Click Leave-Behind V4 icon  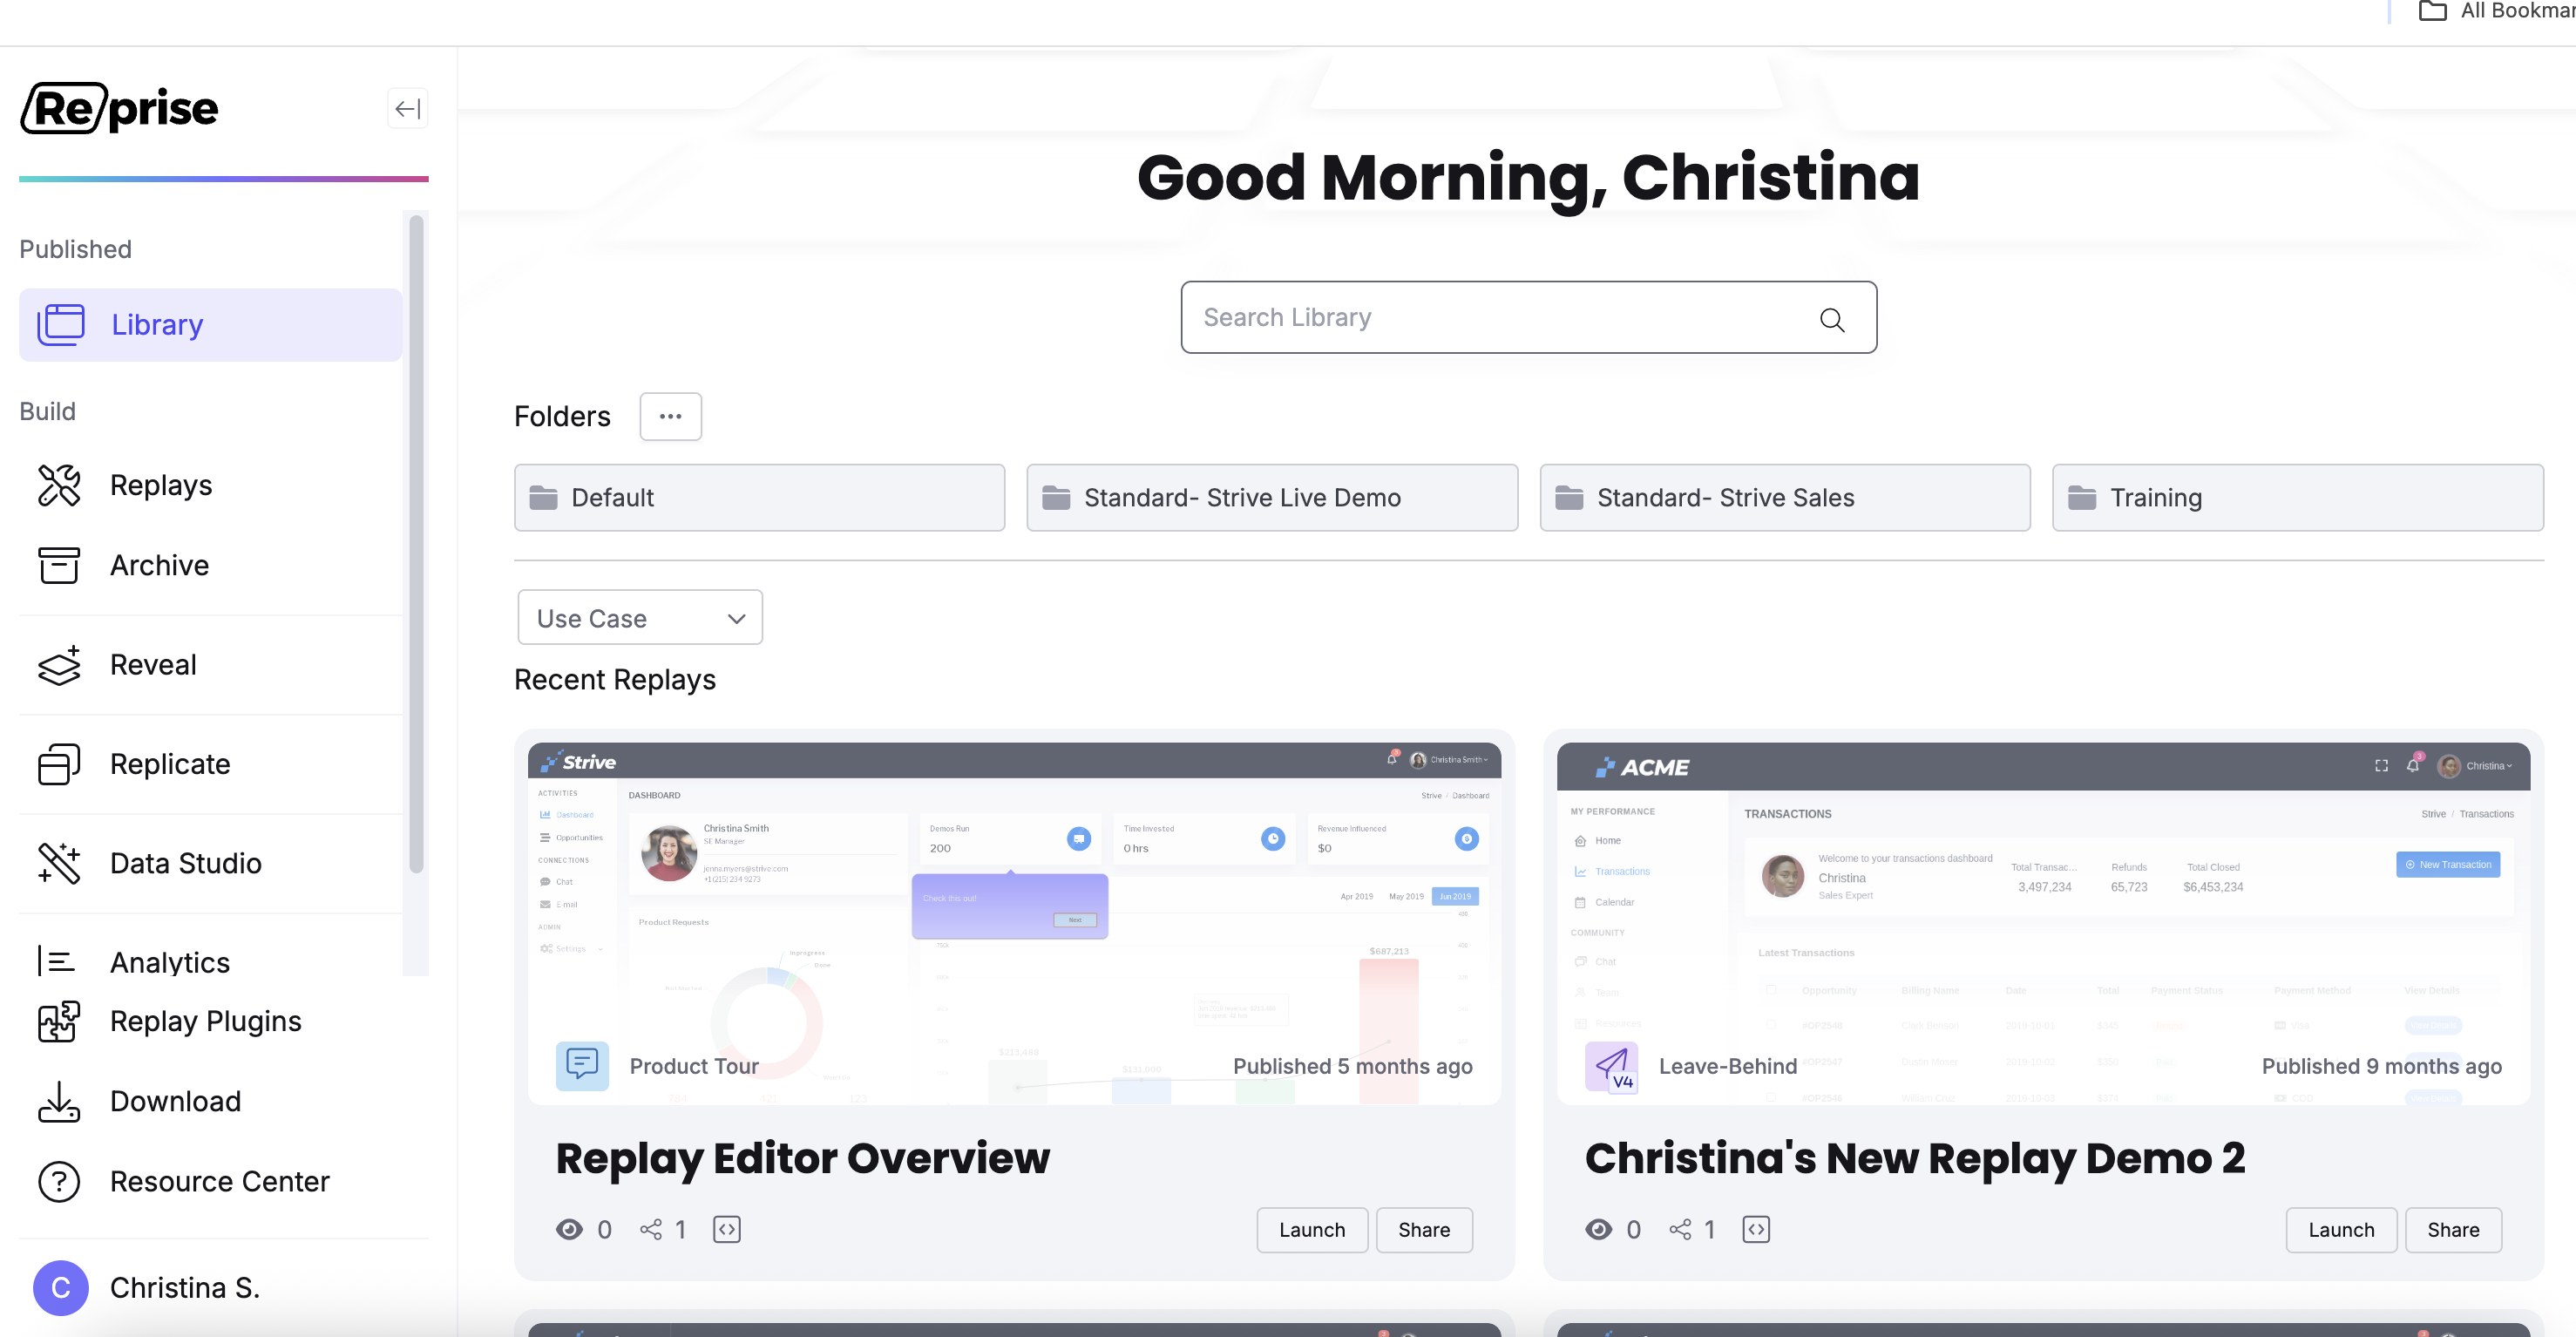tap(1611, 1067)
